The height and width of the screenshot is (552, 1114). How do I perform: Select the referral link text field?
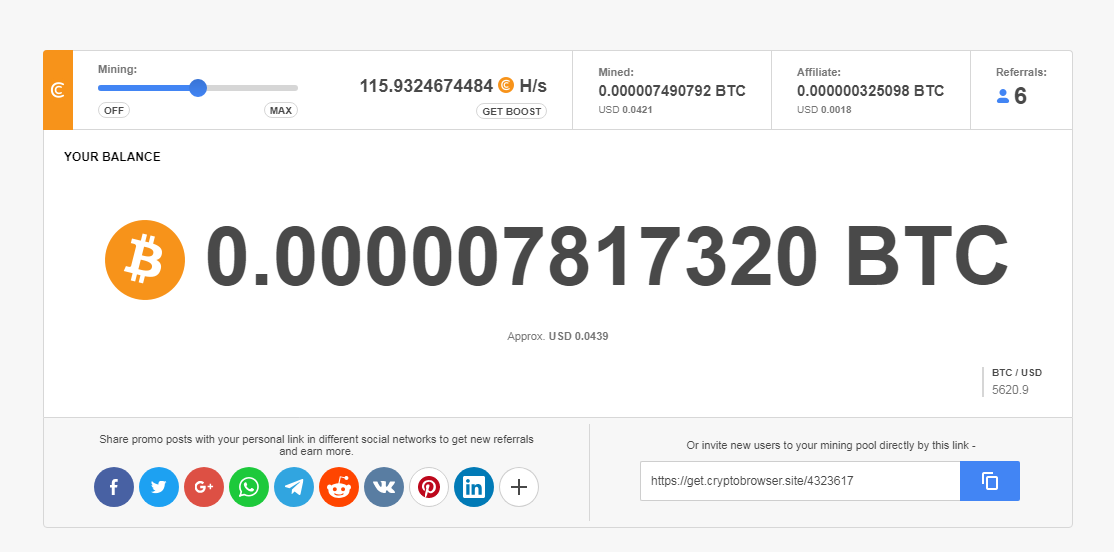[x=800, y=481]
